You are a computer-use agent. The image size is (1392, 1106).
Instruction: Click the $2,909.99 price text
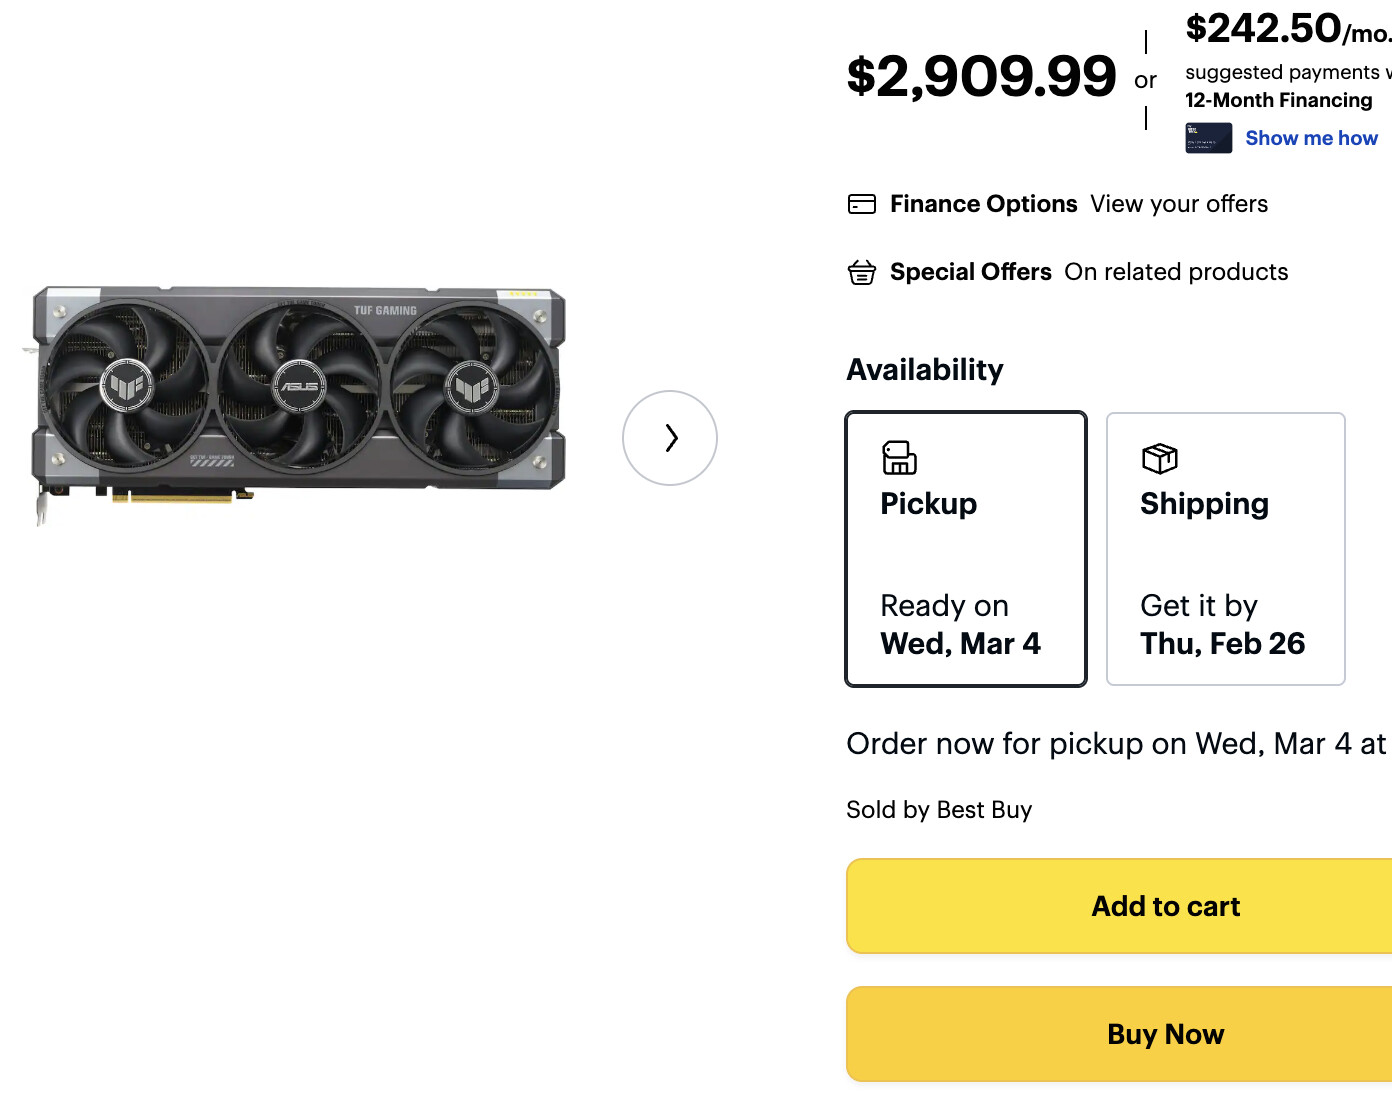click(x=981, y=77)
